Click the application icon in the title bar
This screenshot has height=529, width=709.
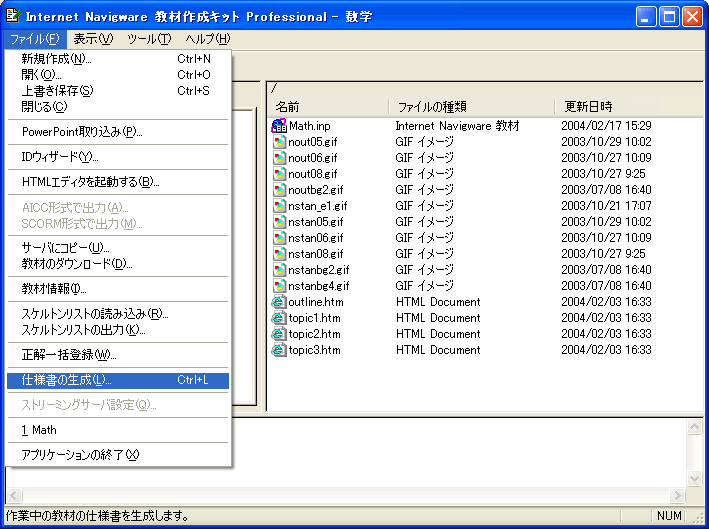(13, 16)
